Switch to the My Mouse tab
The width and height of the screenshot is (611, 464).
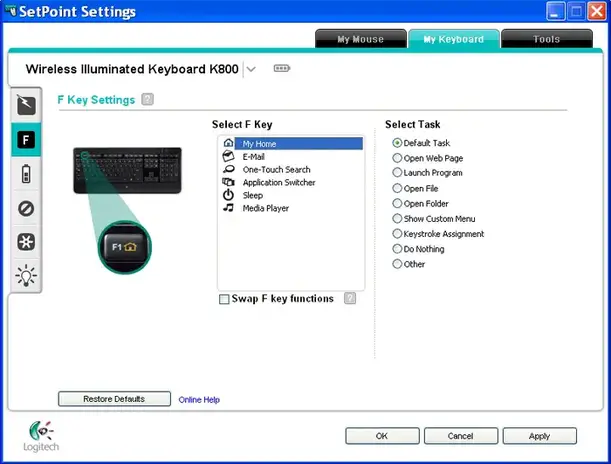[360, 39]
